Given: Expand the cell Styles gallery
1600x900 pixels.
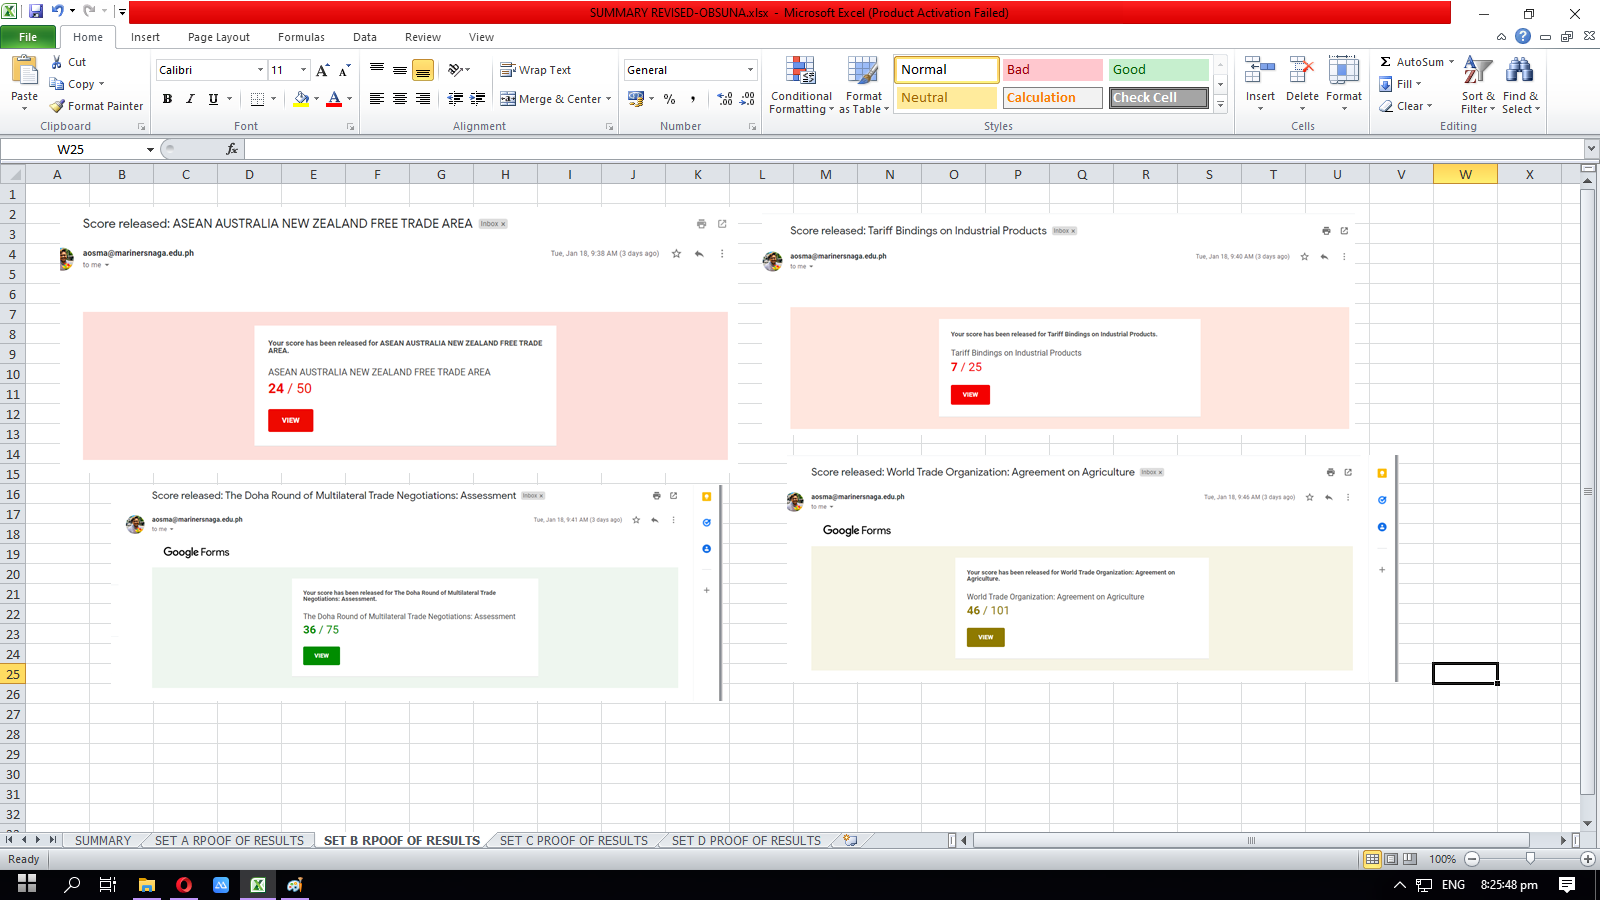Looking at the screenshot, I should 1220,105.
